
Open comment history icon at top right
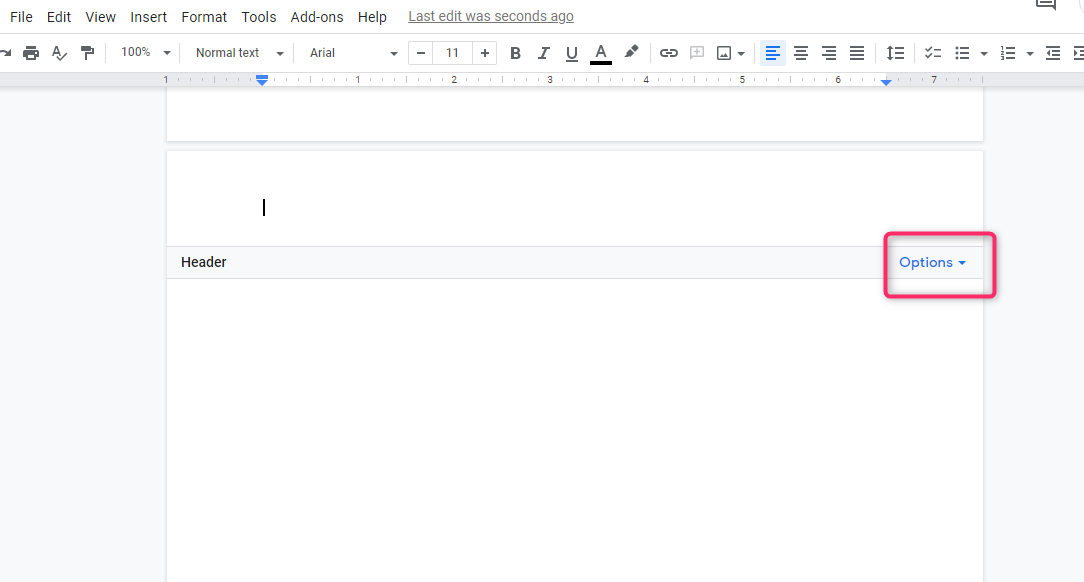pos(1045,4)
